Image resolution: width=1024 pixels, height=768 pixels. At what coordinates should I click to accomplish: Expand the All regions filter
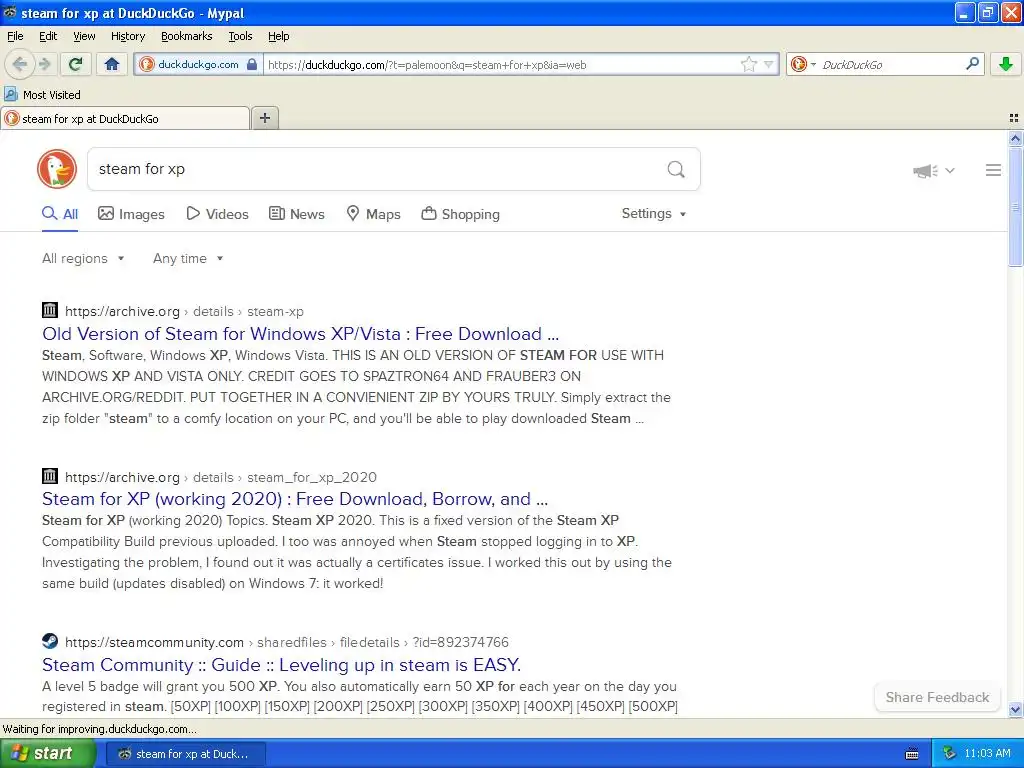pos(83,259)
